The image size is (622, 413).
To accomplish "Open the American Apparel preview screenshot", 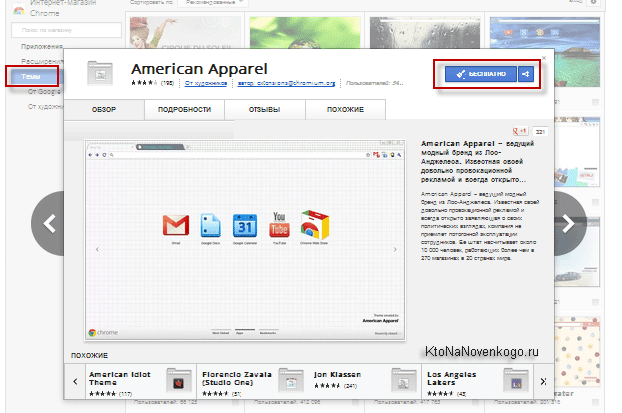I will 245,240.
